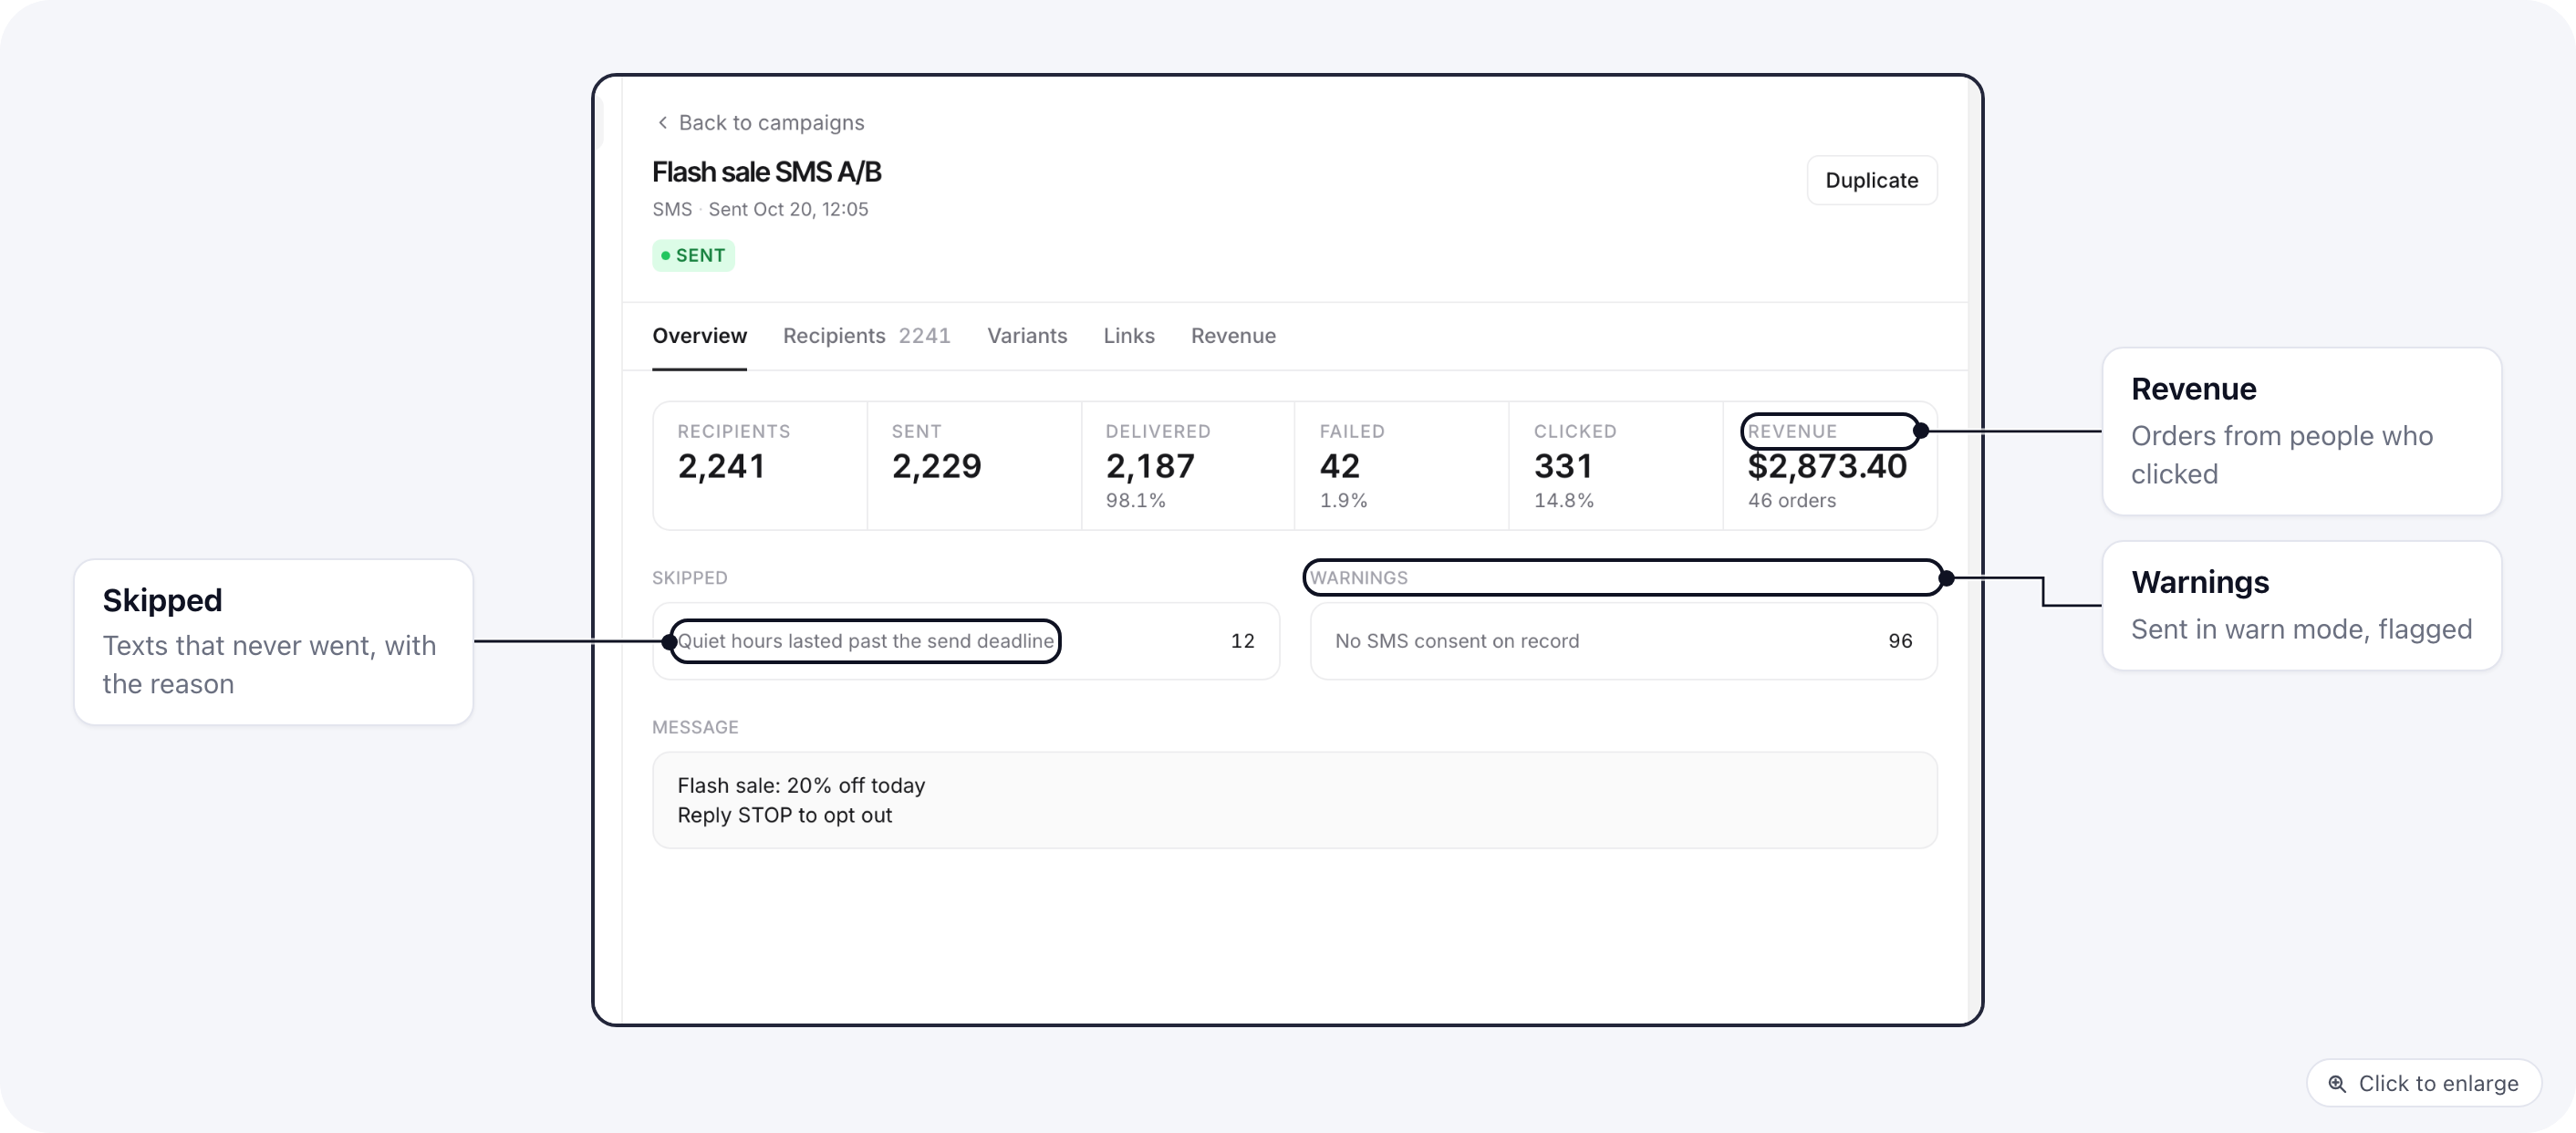The height and width of the screenshot is (1133, 2576).
Task: Click the Delivered value 2,187
Action: tap(1150, 466)
